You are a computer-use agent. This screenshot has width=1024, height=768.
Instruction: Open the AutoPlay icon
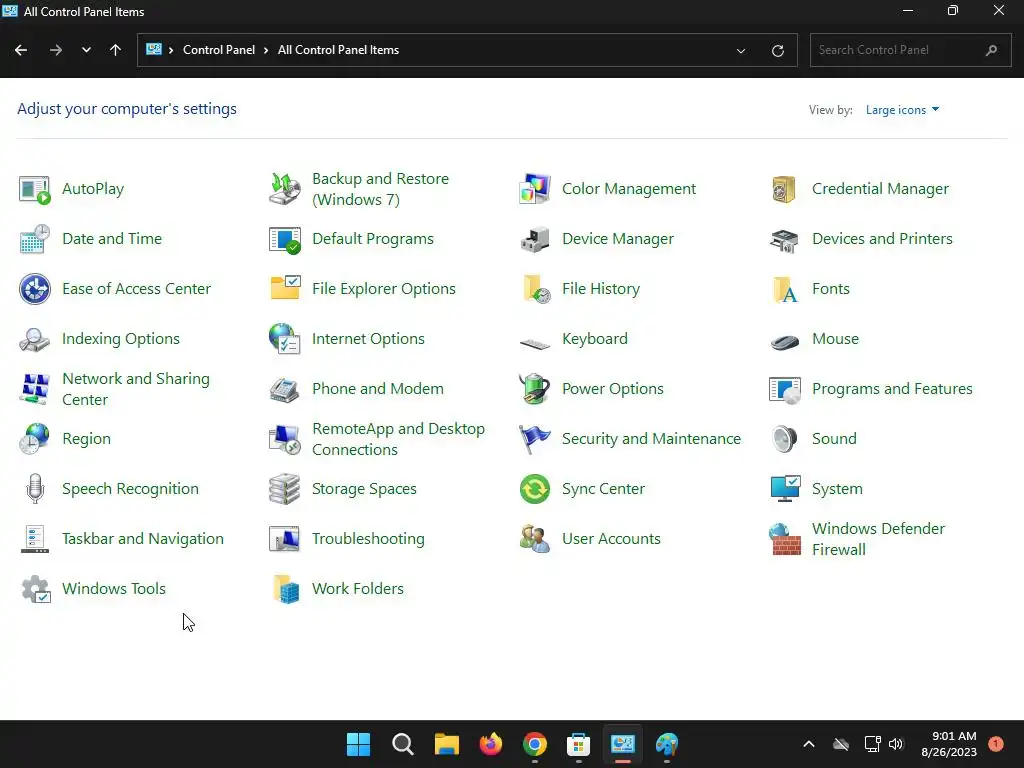pyautogui.click(x=35, y=189)
